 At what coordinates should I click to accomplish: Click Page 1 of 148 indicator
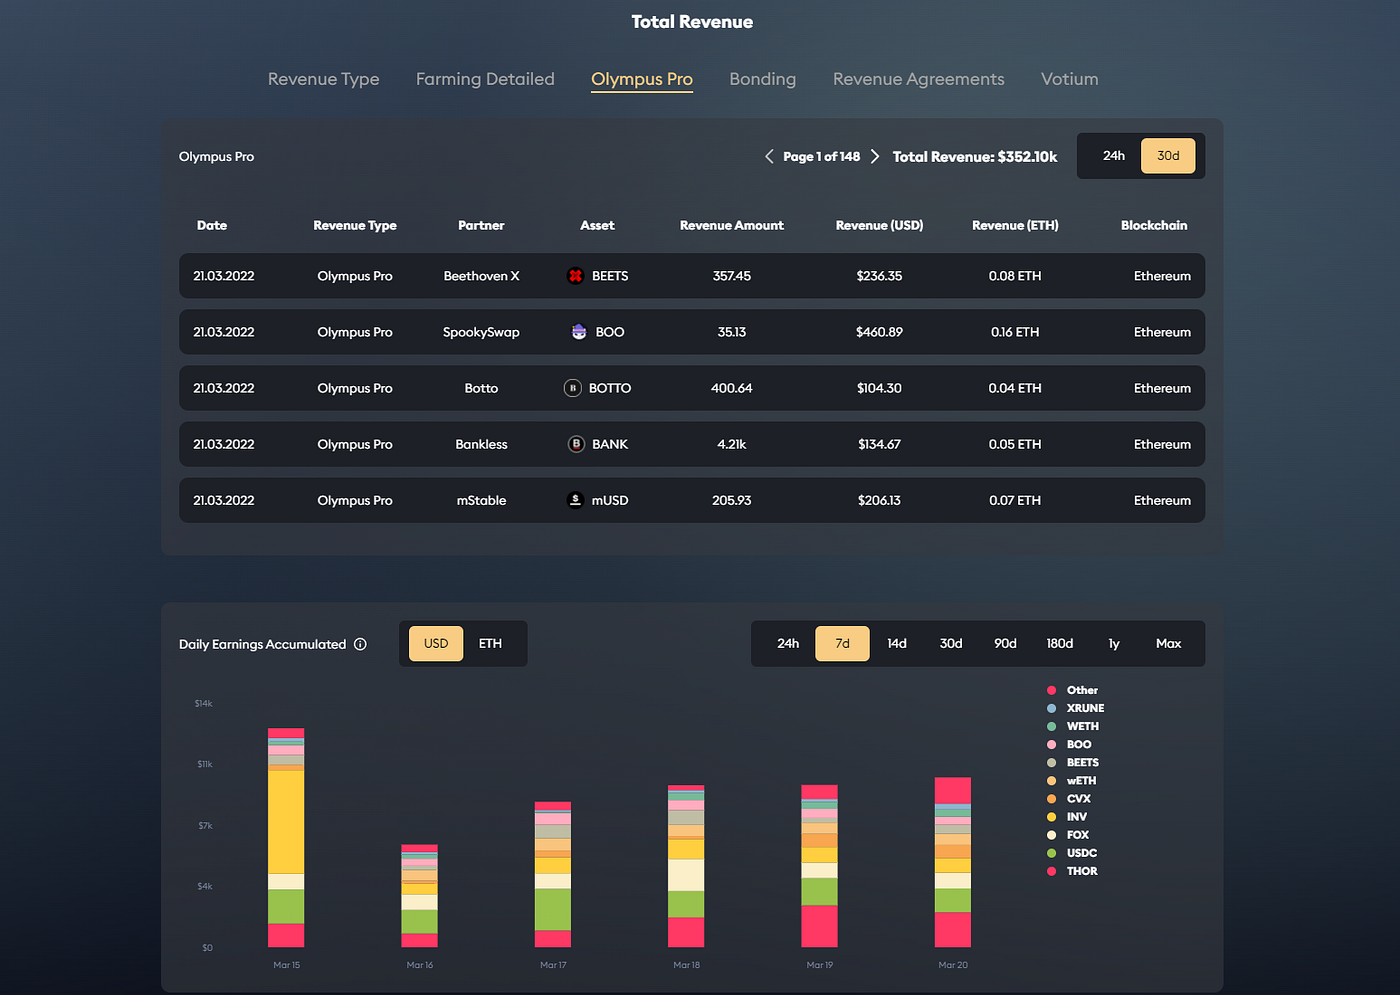pos(822,156)
